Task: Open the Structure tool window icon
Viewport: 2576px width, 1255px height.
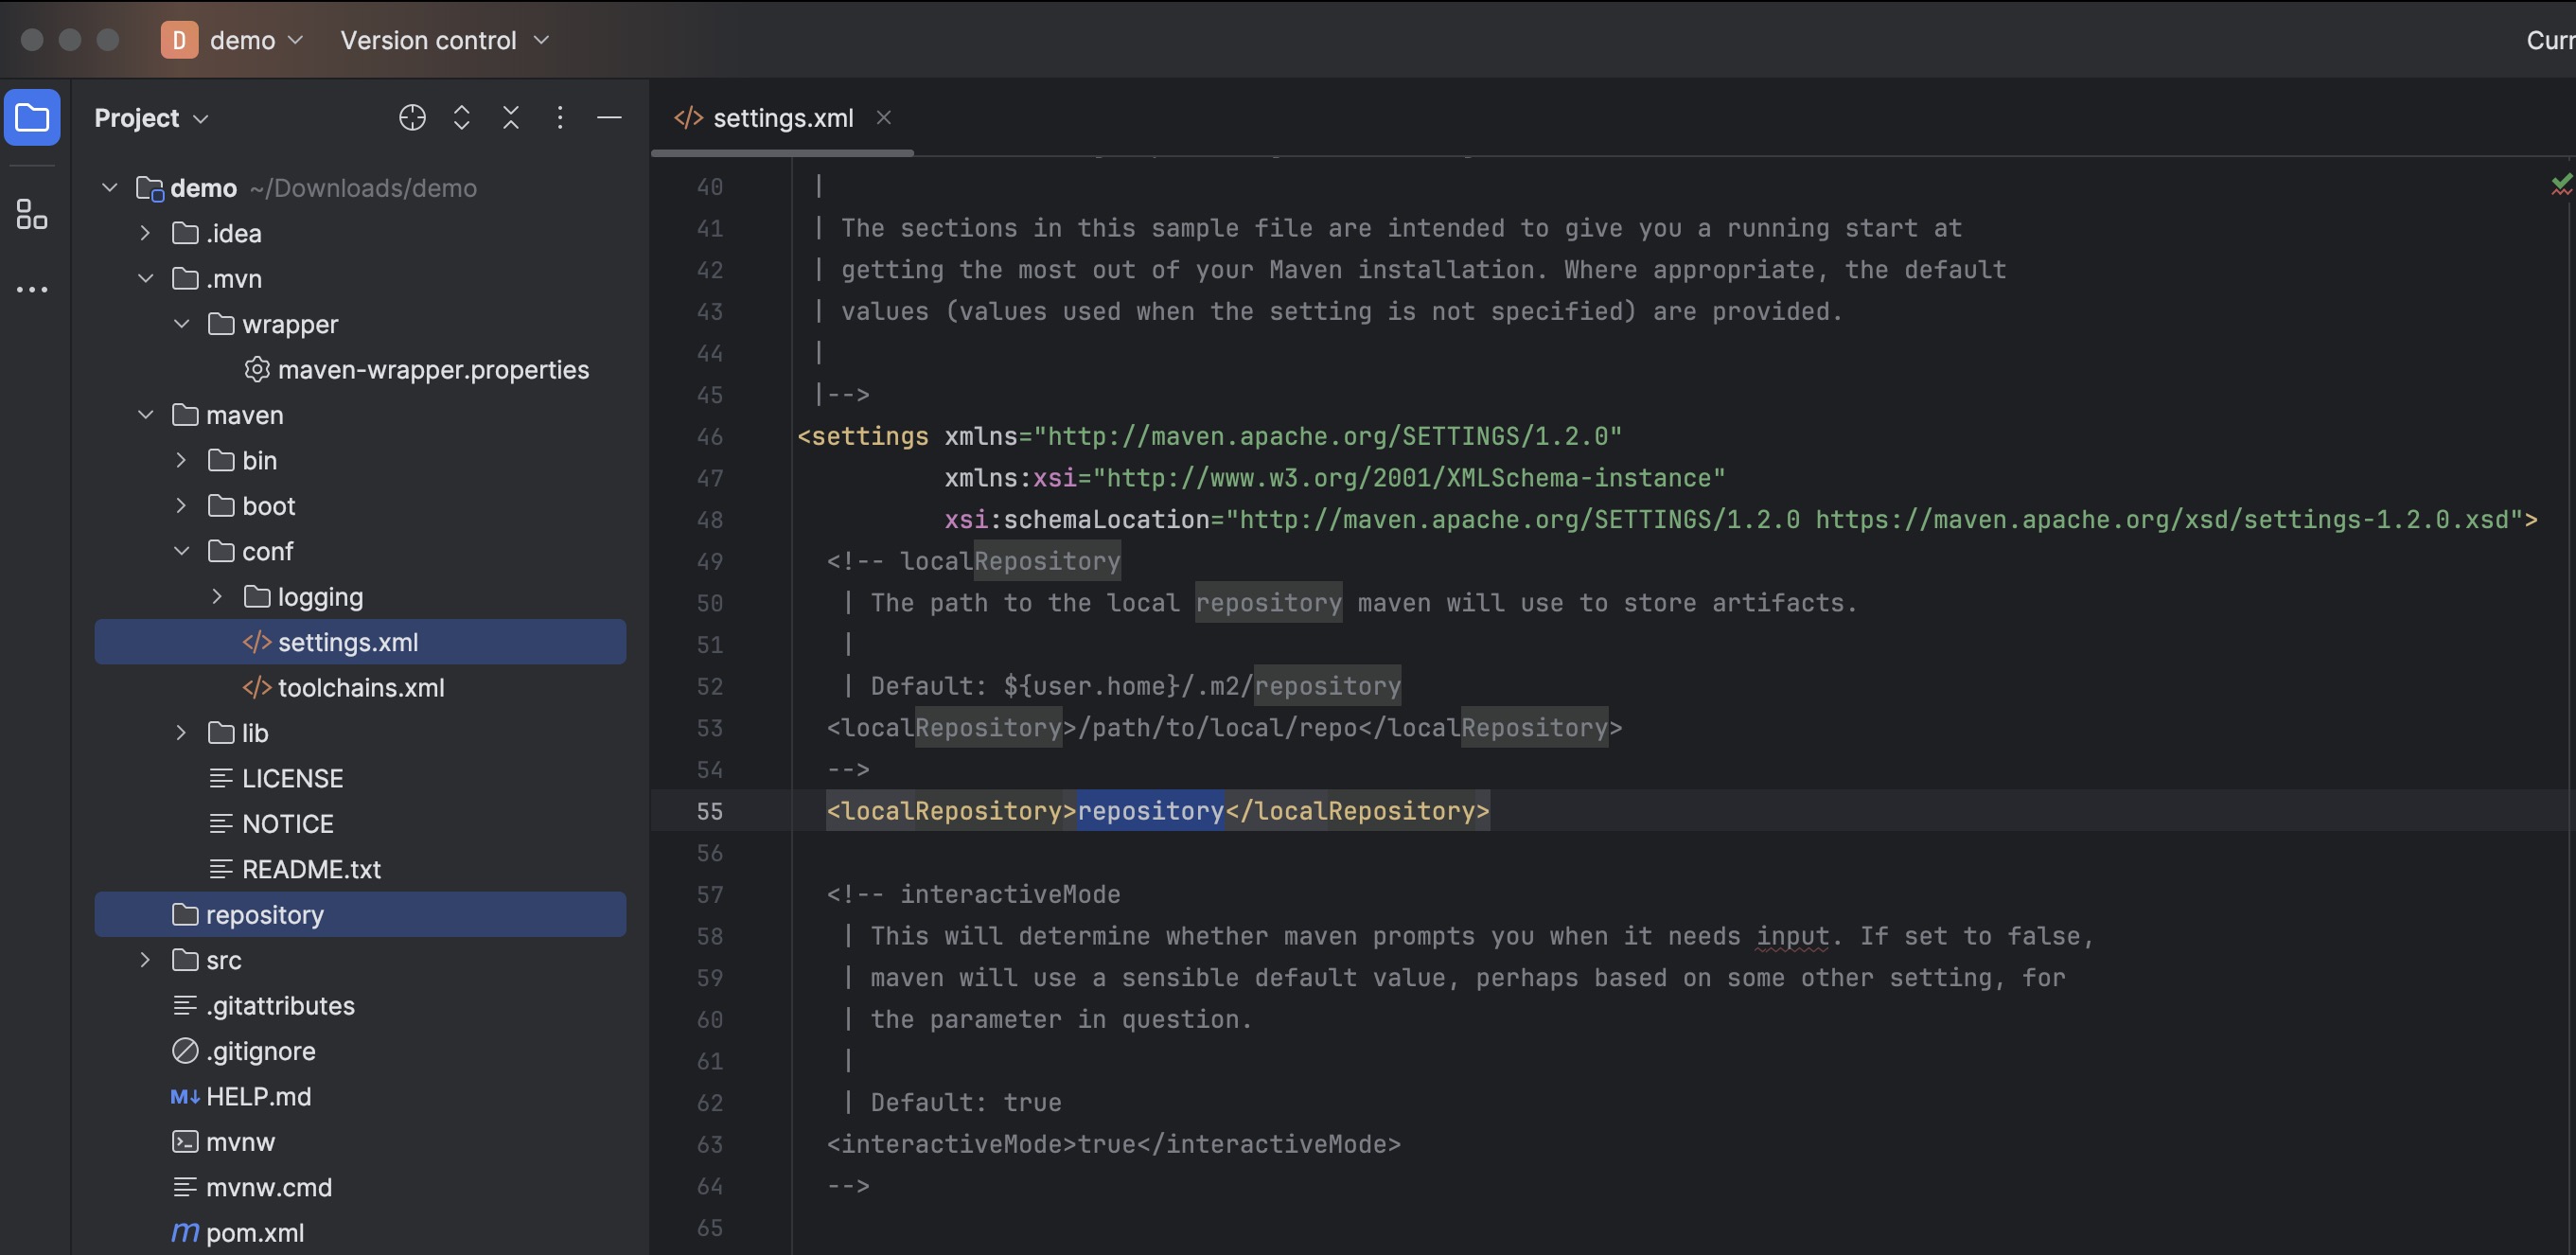Action: (x=32, y=214)
